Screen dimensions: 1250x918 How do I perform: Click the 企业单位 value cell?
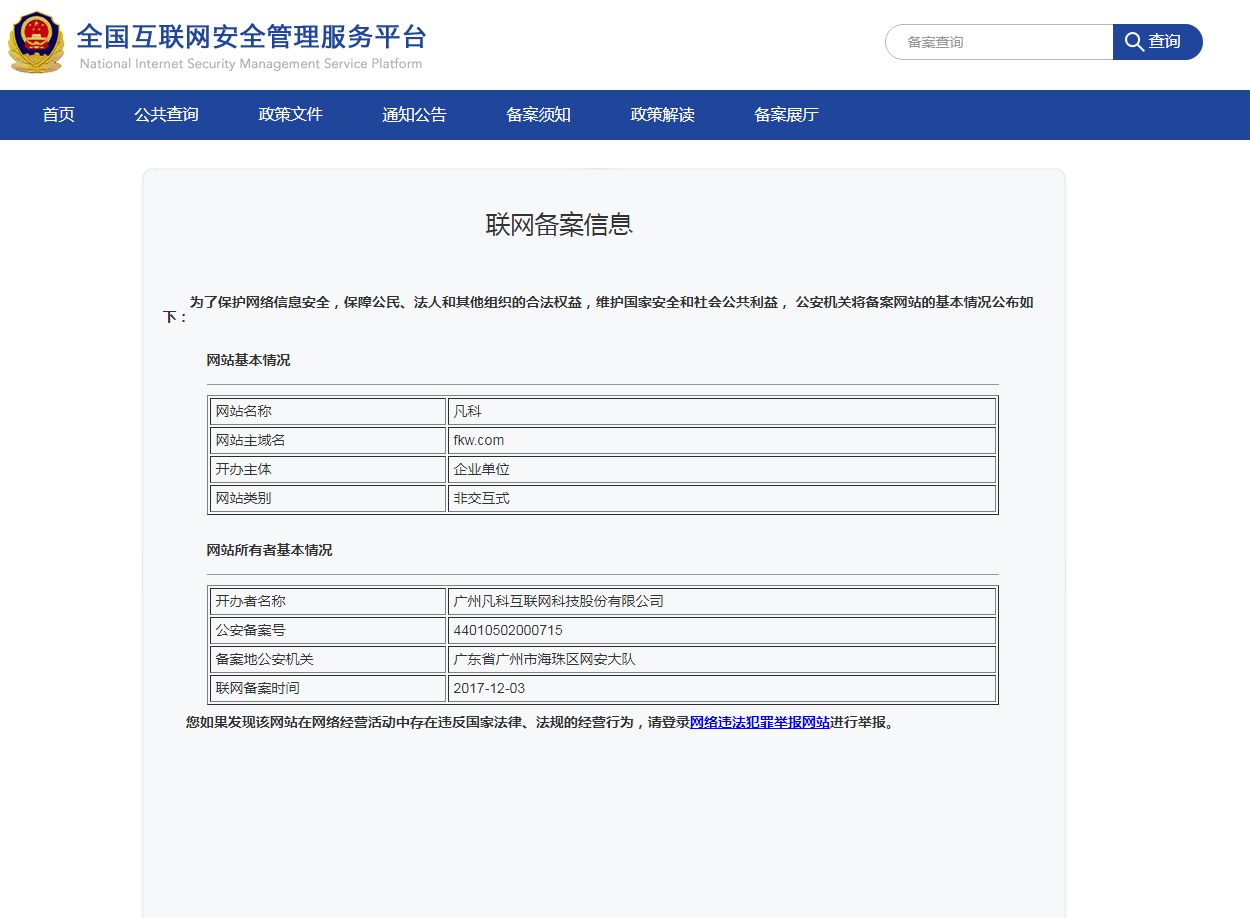click(x=722, y=469)
